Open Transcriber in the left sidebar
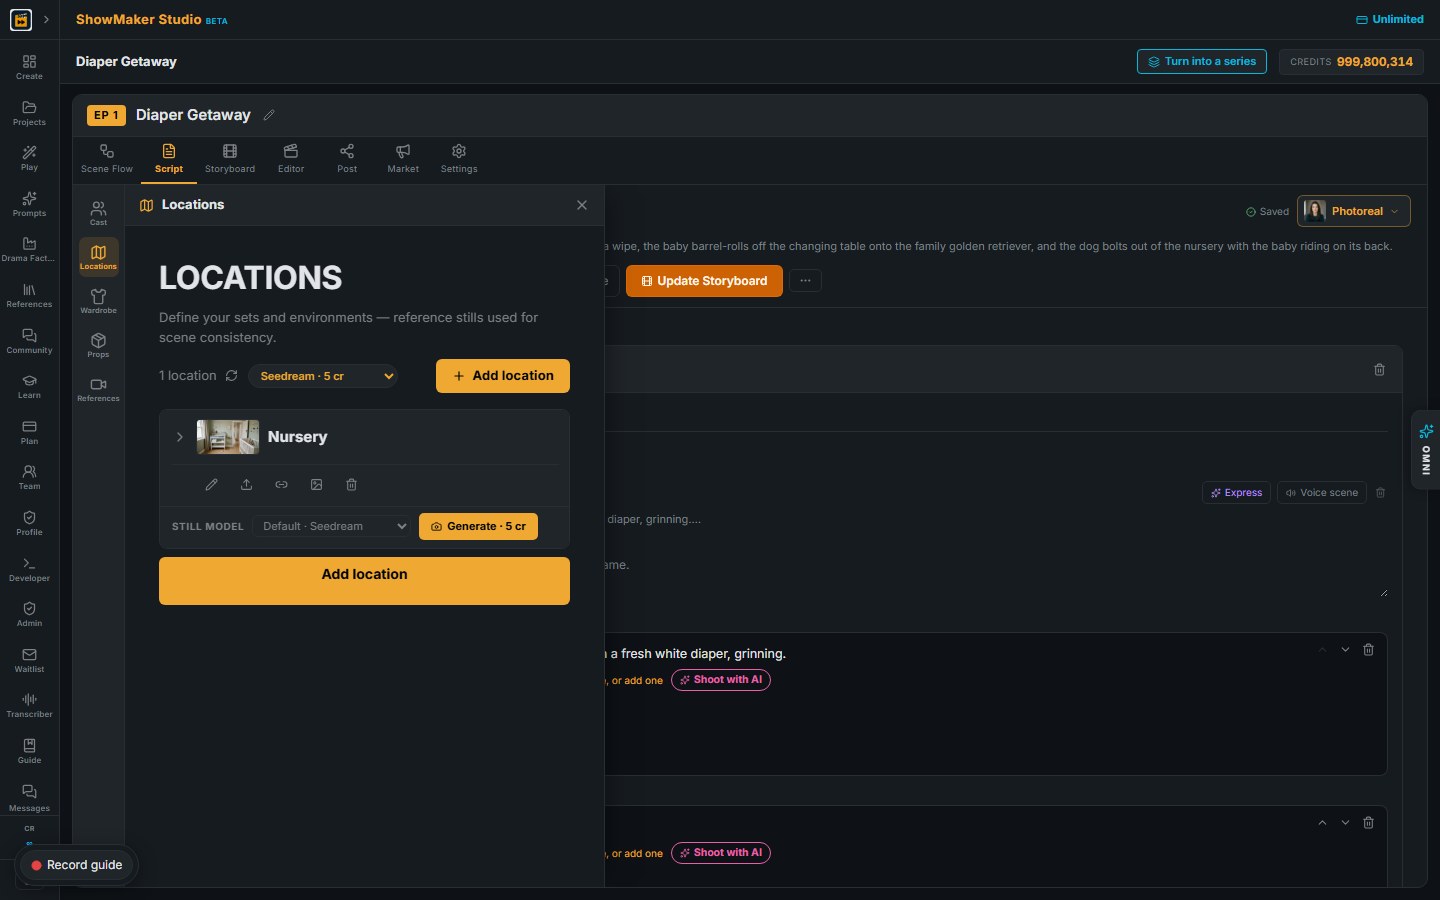Image resolution: width=1440 pixels, height=900 pixels. click(x=29, y=705)
